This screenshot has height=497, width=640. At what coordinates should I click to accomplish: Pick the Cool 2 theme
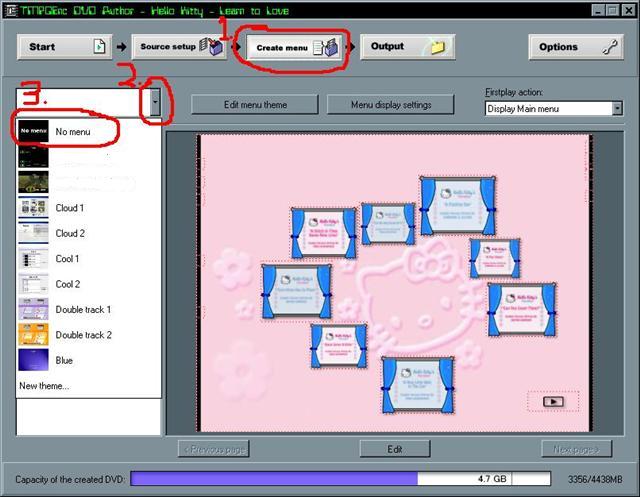click(89, 284)
